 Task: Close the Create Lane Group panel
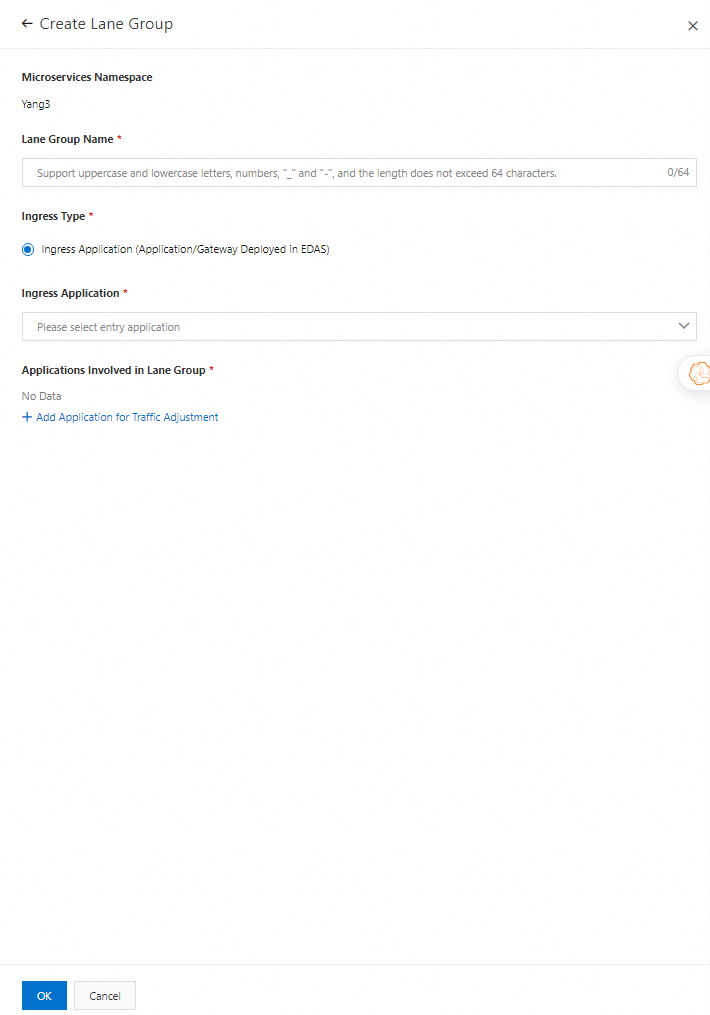(693, 26)
